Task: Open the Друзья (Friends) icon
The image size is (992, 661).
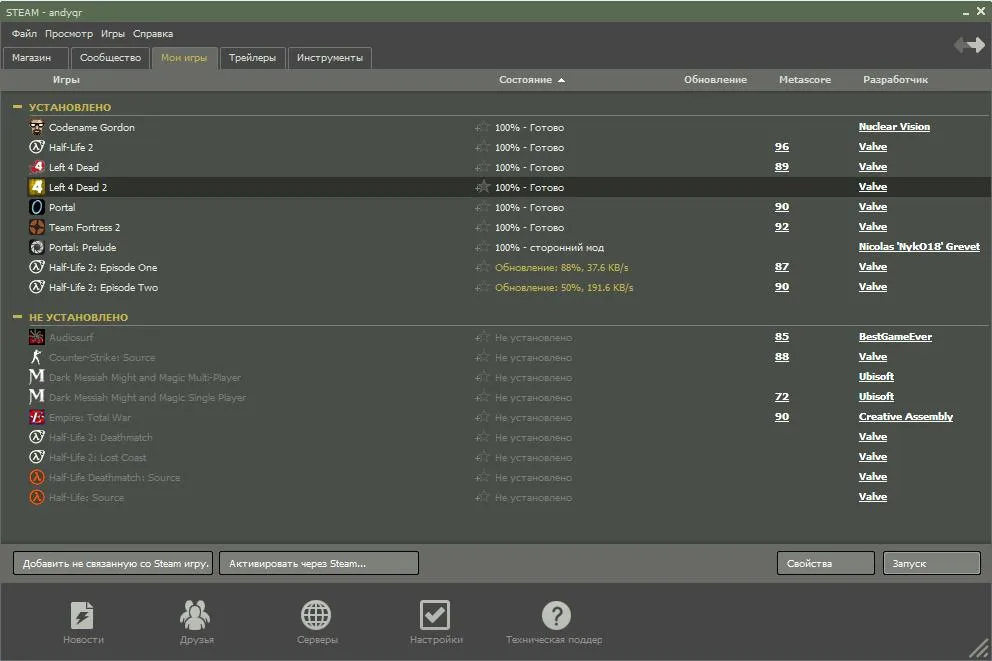Action: 195,615
